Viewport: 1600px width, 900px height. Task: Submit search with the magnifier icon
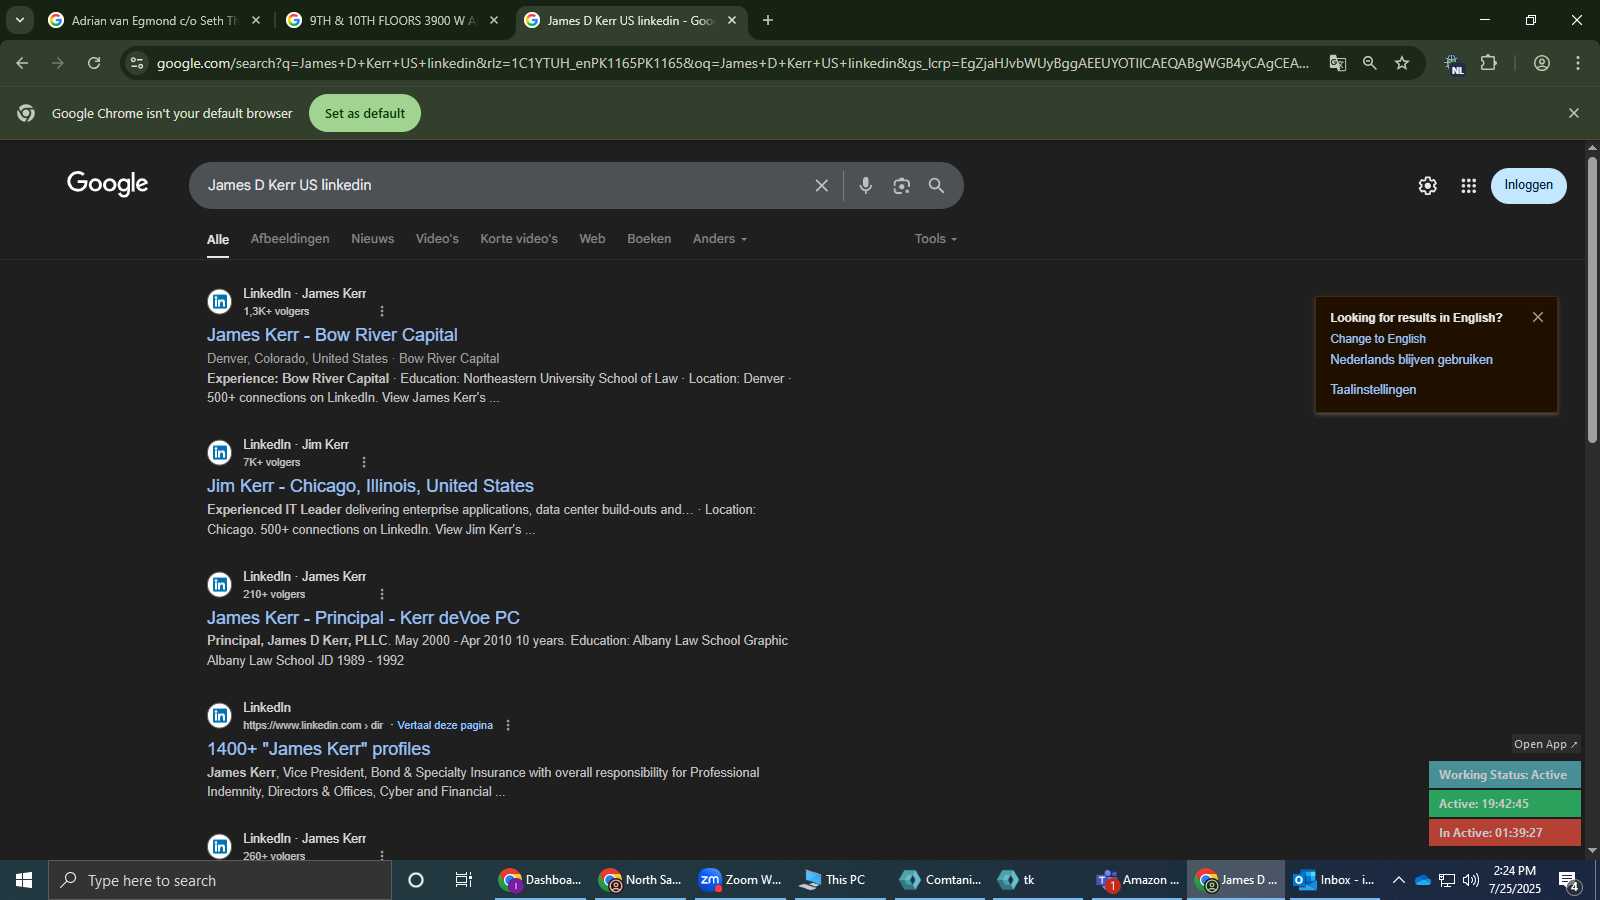coord(936,186)
